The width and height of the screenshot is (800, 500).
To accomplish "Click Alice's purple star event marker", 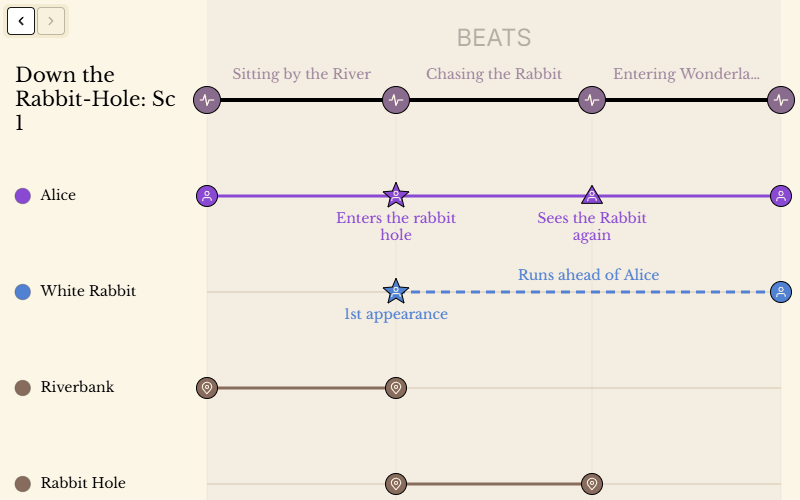I will pos(396,195).
